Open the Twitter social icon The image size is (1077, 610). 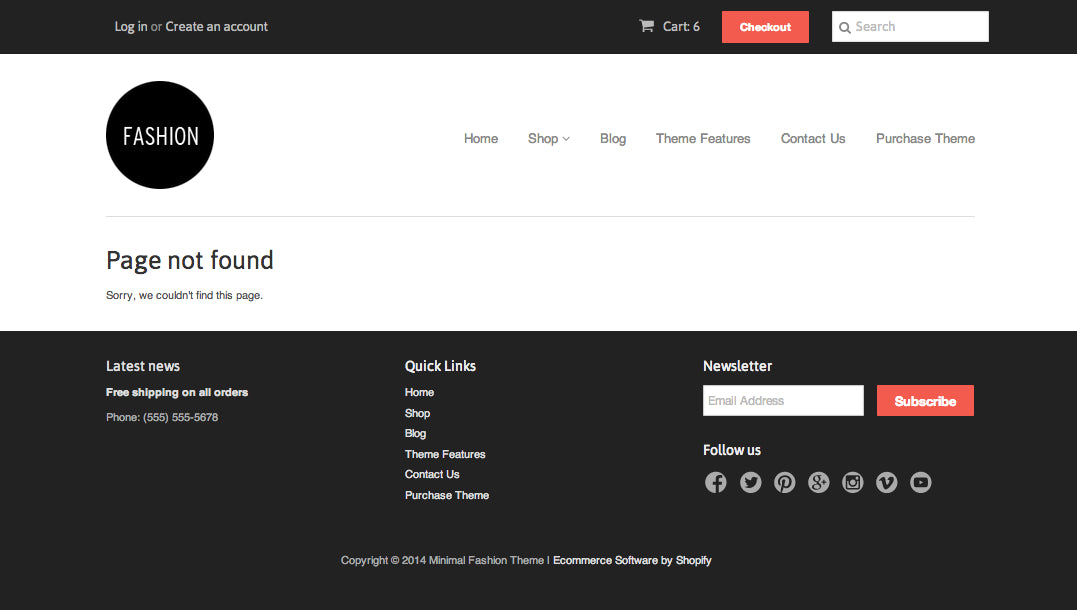pos(750,483)
